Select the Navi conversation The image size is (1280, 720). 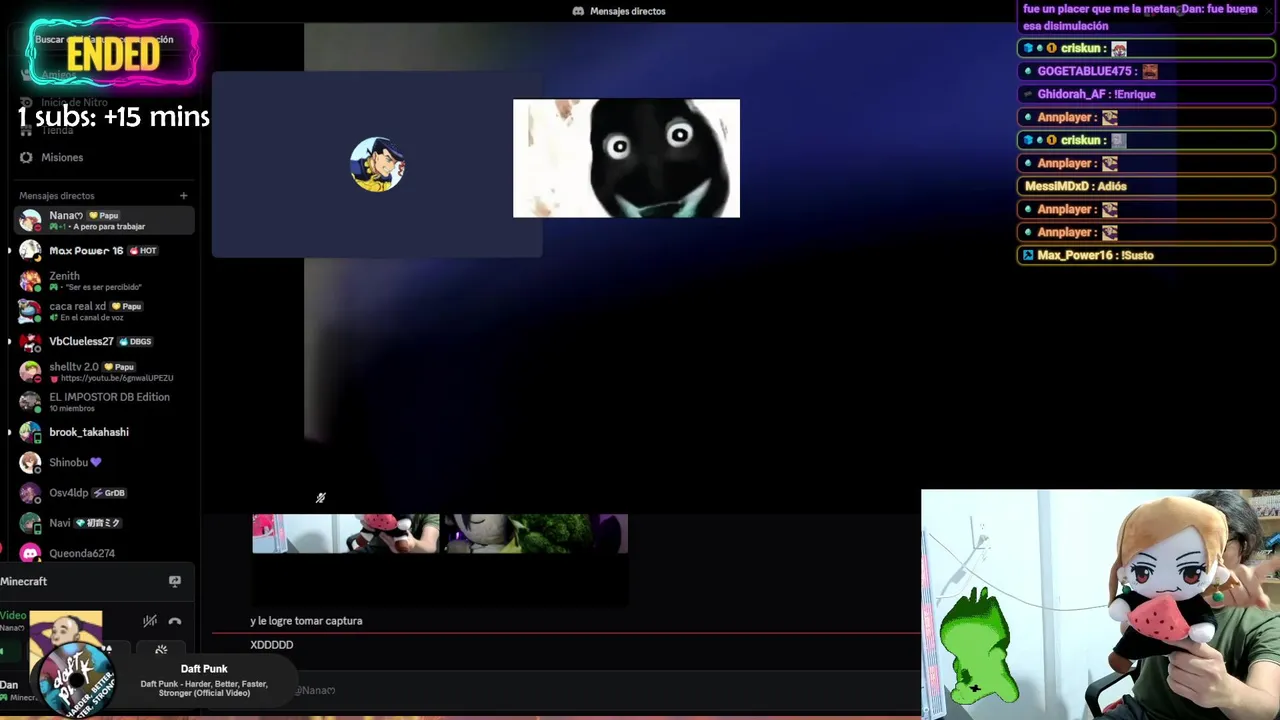[104, 522]
